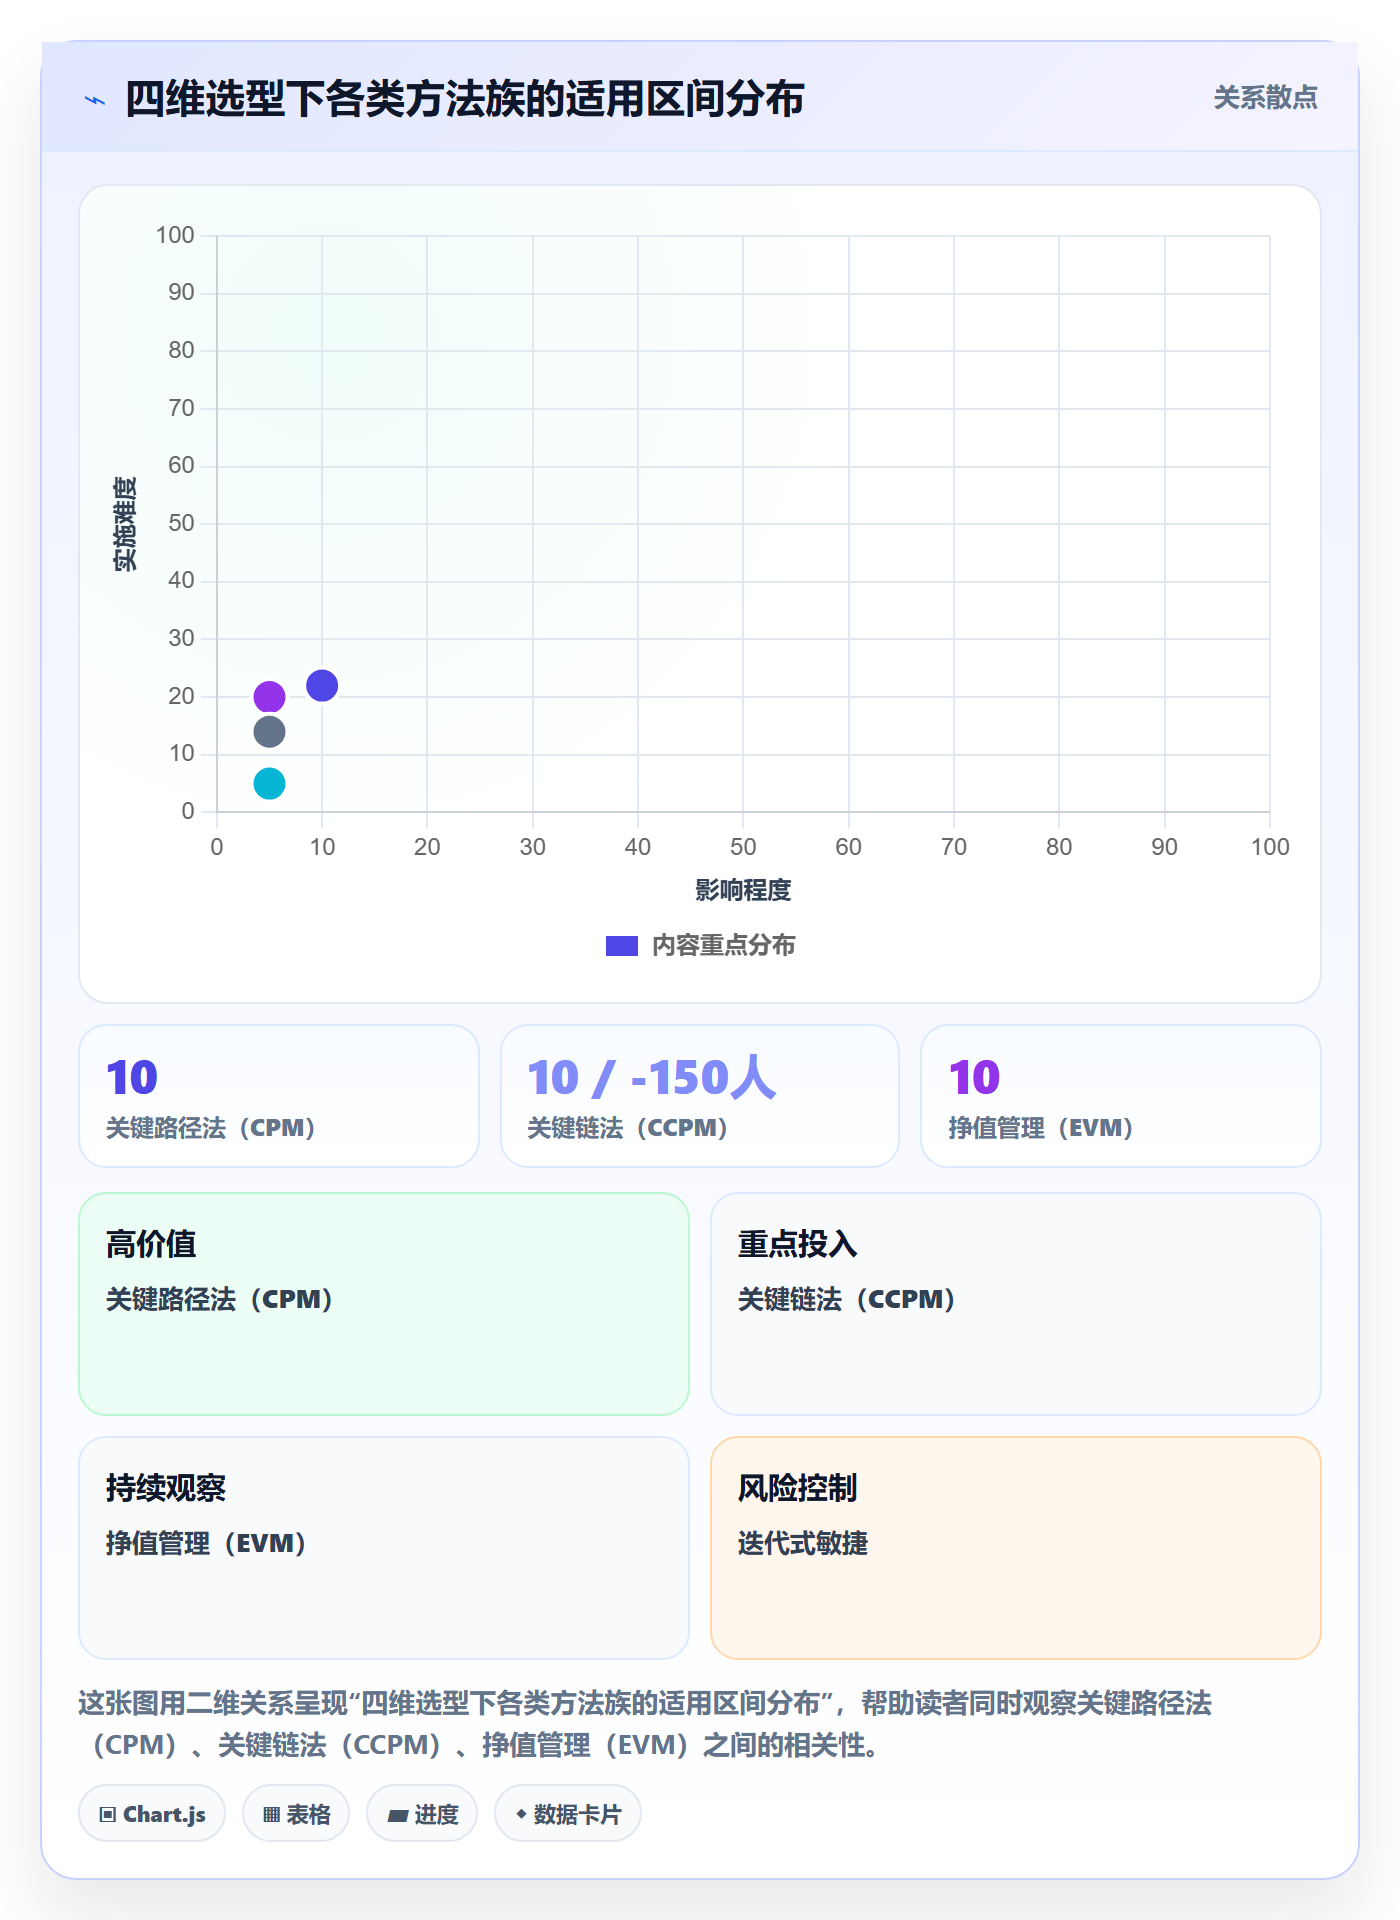
Task: Toggle the 内容重点分布 legend color box
Action: pos(622,946)
